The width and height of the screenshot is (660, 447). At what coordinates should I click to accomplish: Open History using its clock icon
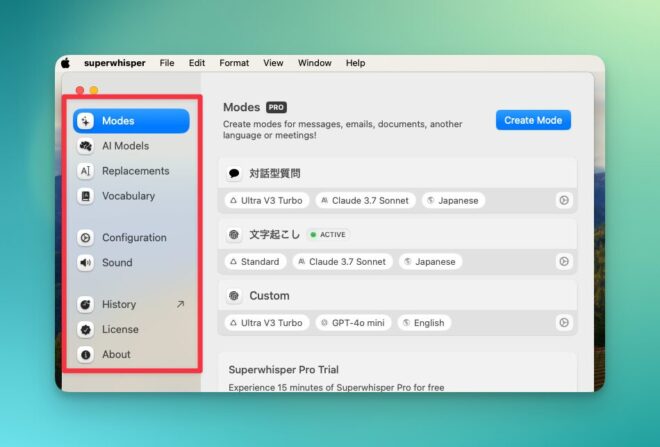tap(86, 304)
